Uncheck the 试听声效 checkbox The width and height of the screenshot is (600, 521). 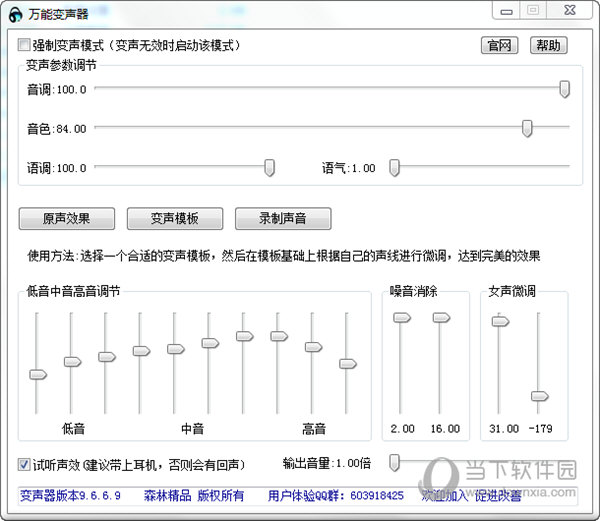(x=25, y=465)
